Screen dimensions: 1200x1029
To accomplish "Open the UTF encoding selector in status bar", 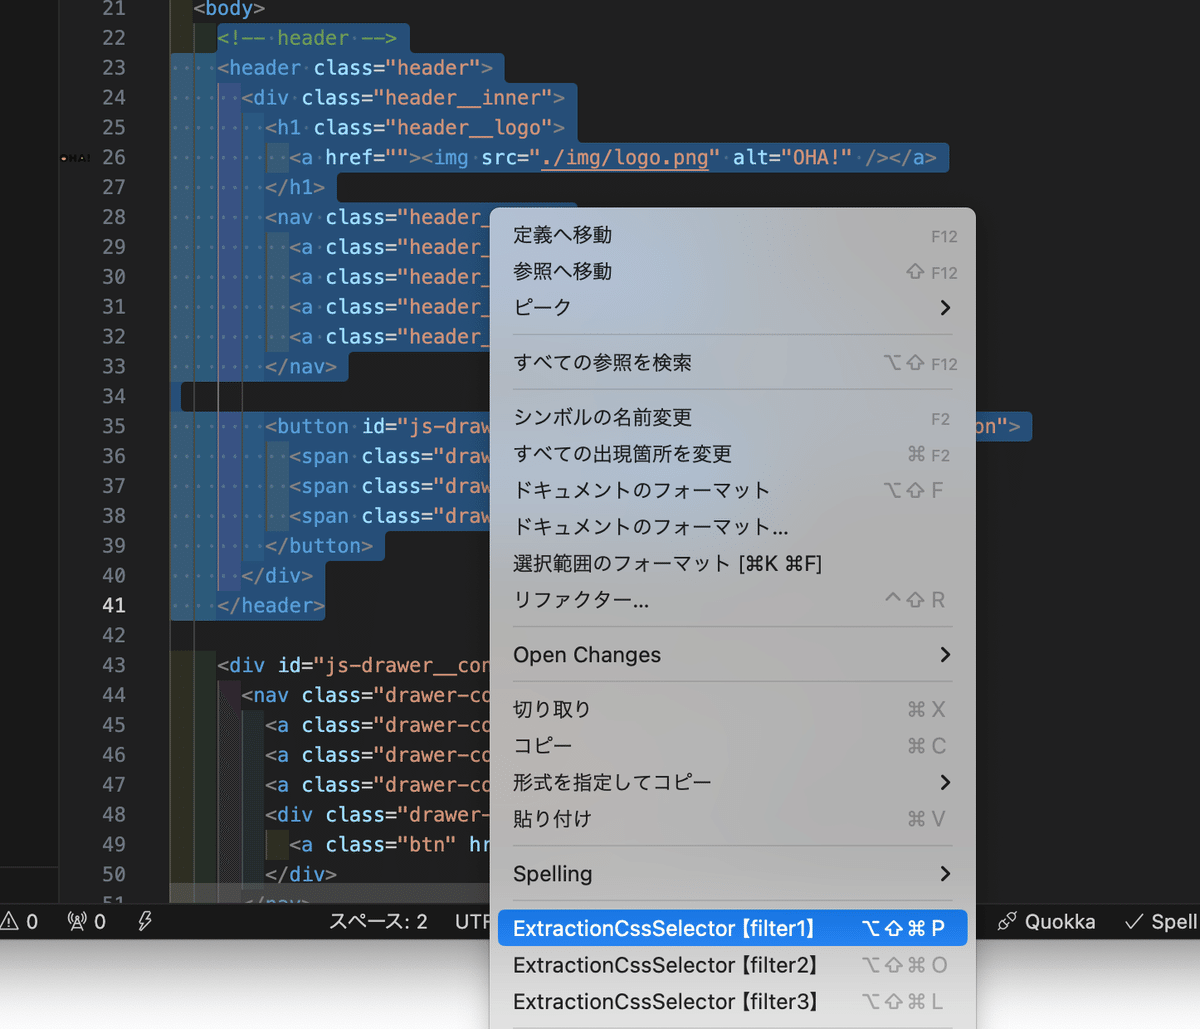I will tap(471, 921).
